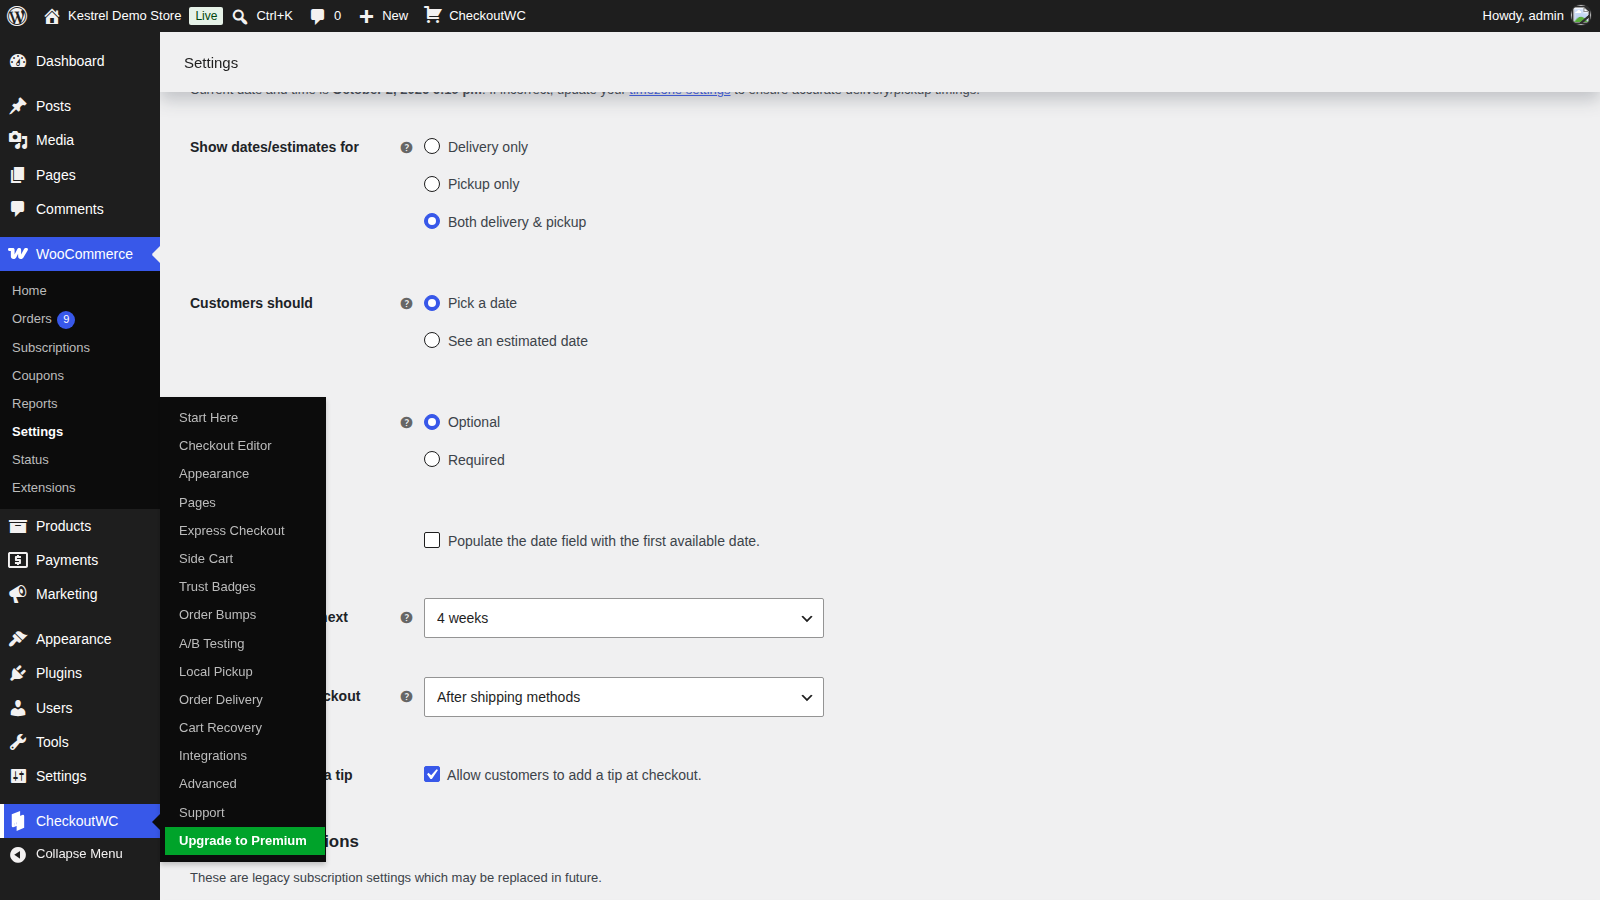This screenshot has height=900, width=1600.
Task: Open Order Delivery submenu item
Action: point(221,700)
